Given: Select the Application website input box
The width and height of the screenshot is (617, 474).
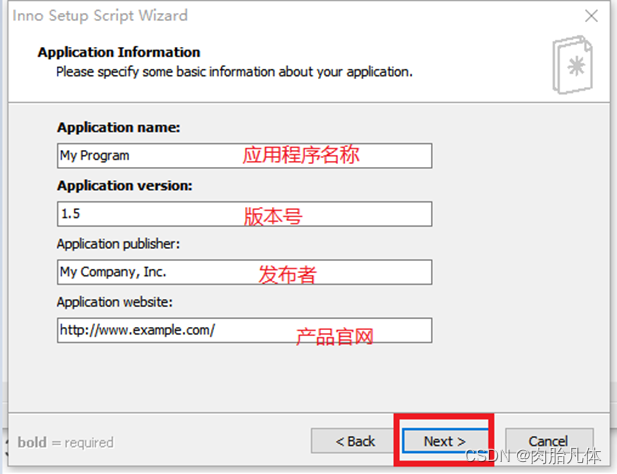Looking at the screenshot, I should tap(244, 330).
